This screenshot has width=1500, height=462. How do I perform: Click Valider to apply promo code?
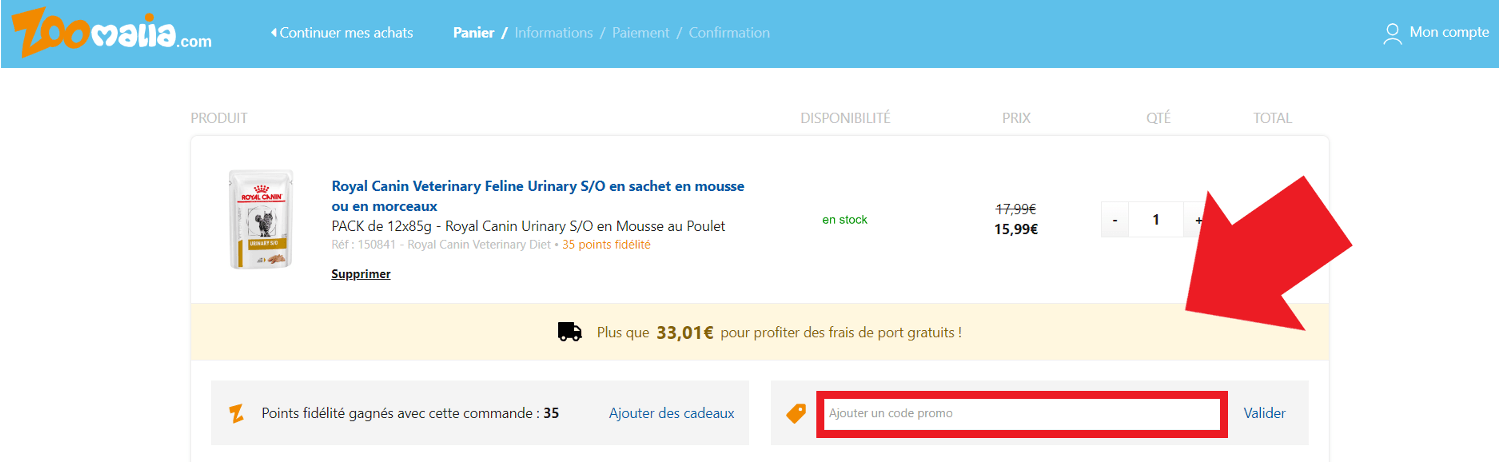1265,413
